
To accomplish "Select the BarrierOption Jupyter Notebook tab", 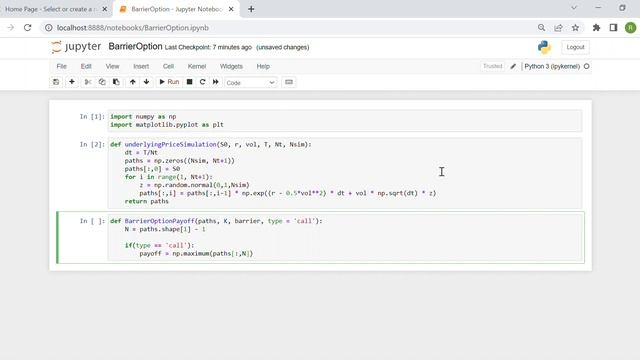I will (x=176, y=9).
